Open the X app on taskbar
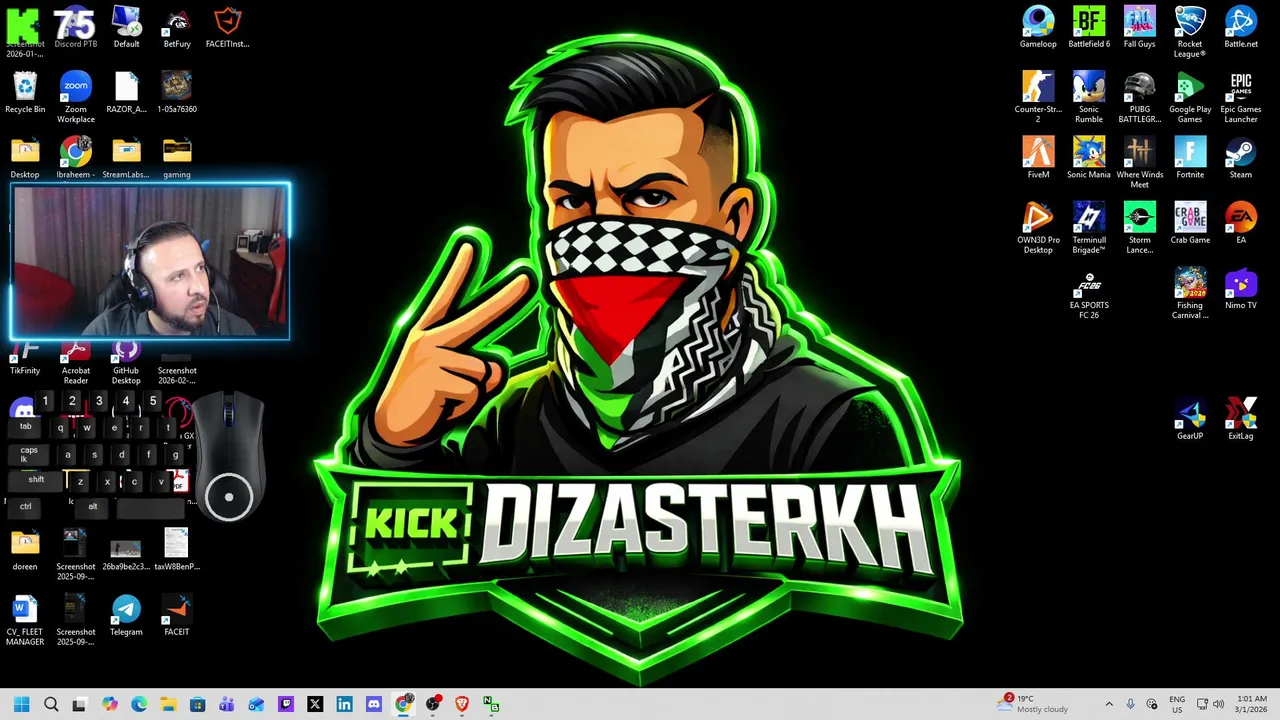 (x=315, y=704)
